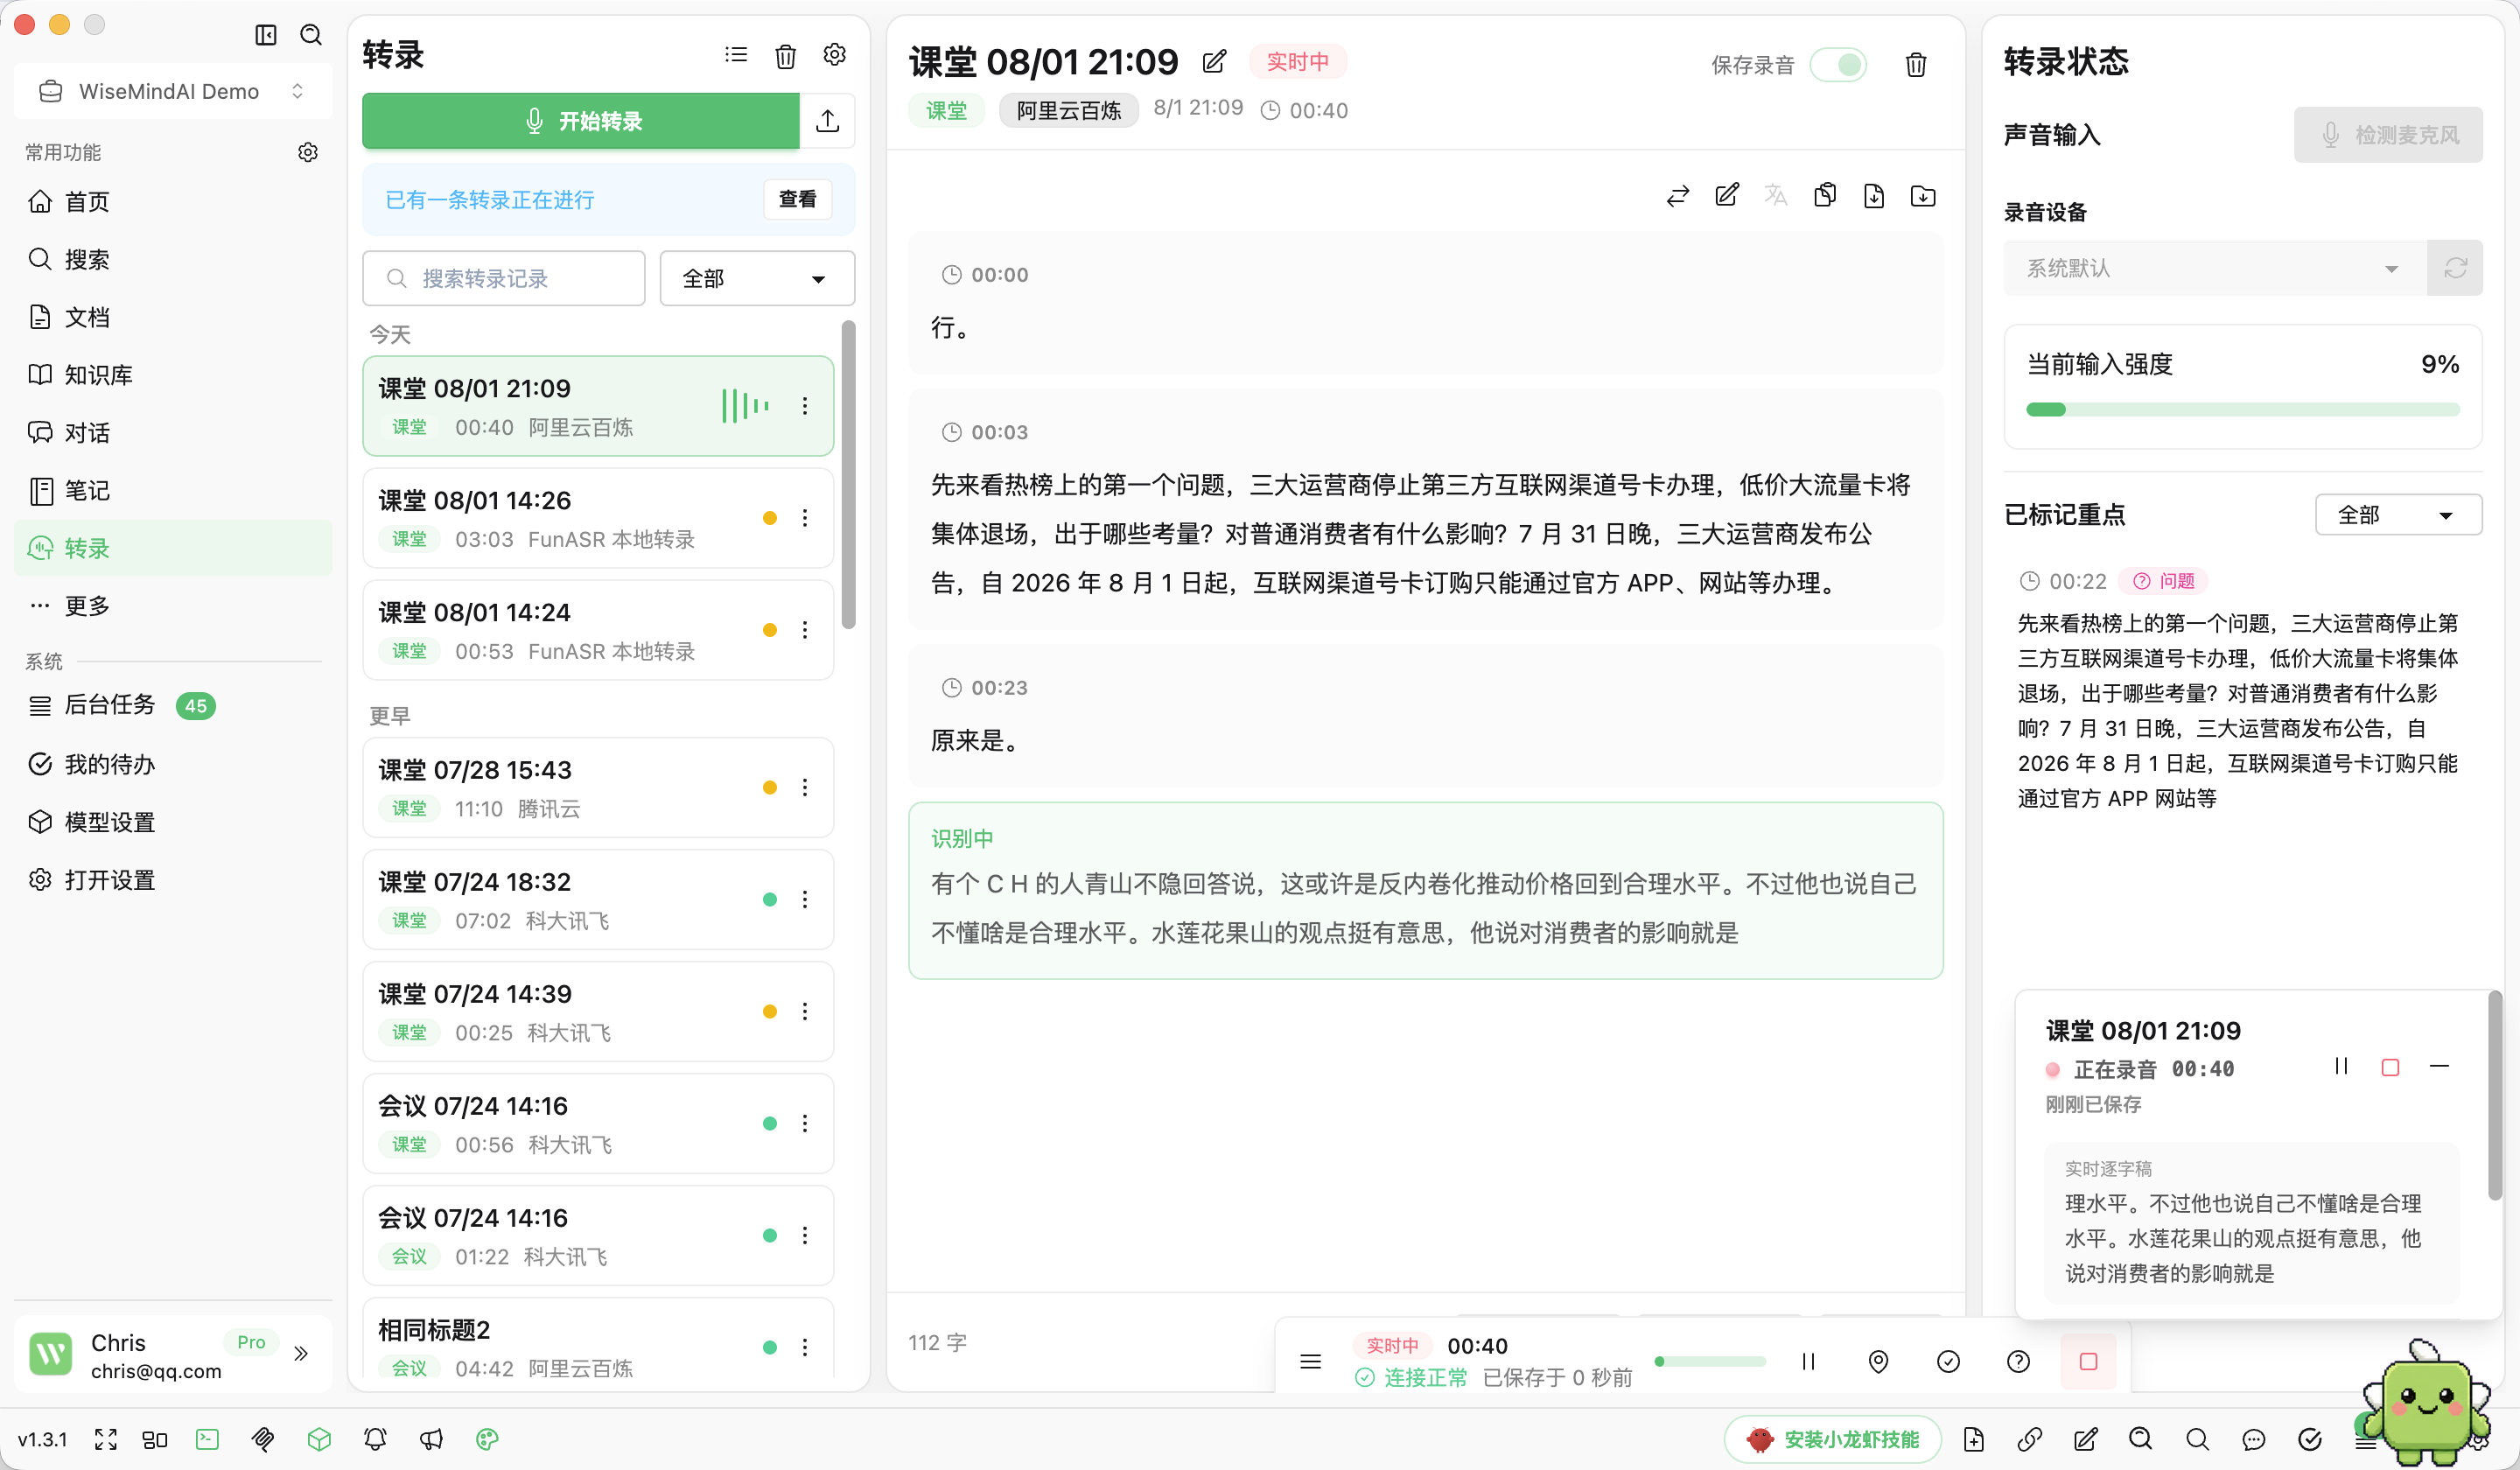Click the theme palette icon in bottom bar
2520x1470 pixels.
pos(487,1439)
